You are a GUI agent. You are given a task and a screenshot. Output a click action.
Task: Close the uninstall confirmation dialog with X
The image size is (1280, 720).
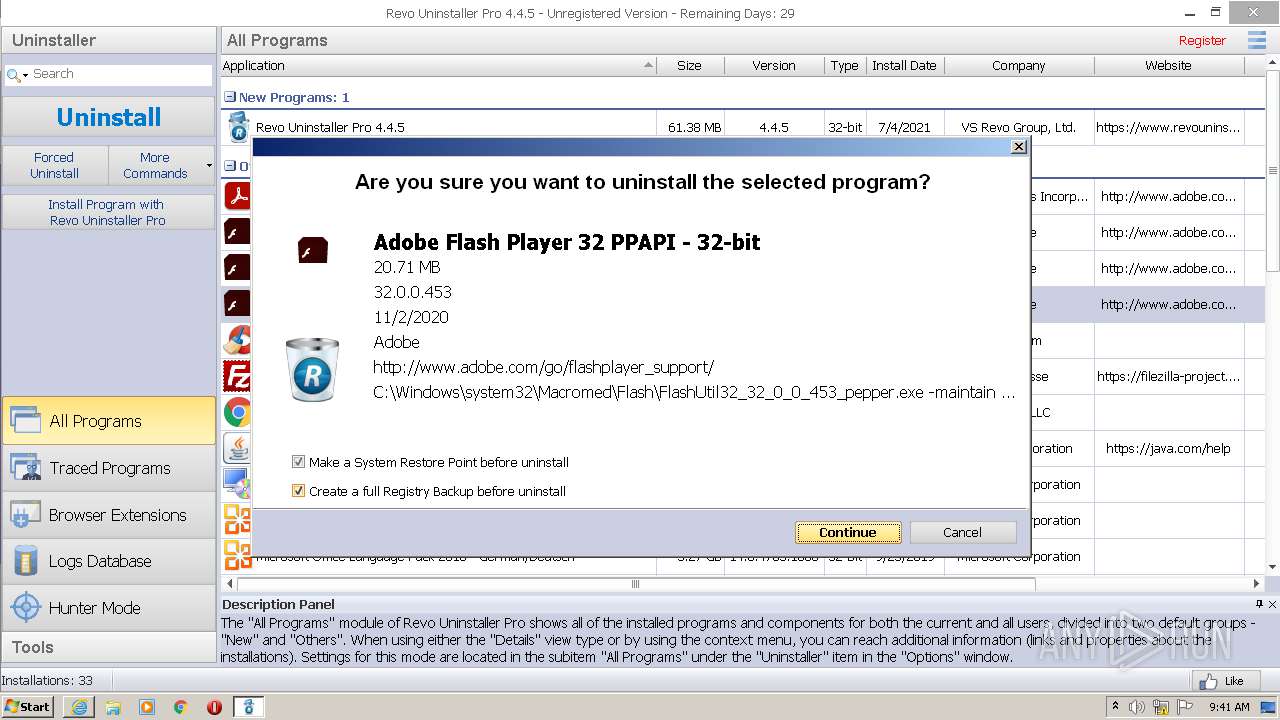click(1018, 146)
